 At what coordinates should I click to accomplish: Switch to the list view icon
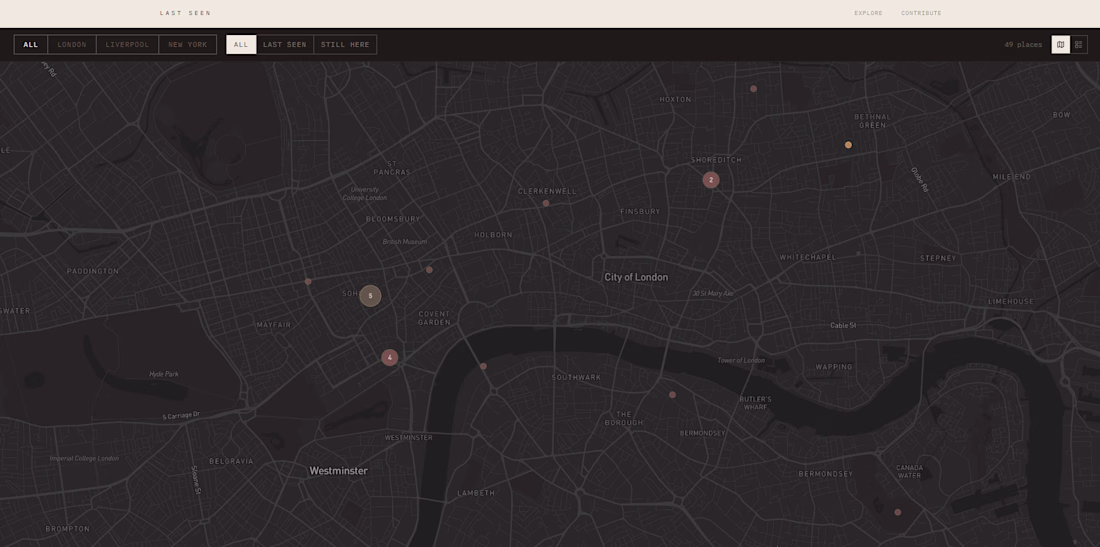pyautogui.click(x=1078, y=44)
